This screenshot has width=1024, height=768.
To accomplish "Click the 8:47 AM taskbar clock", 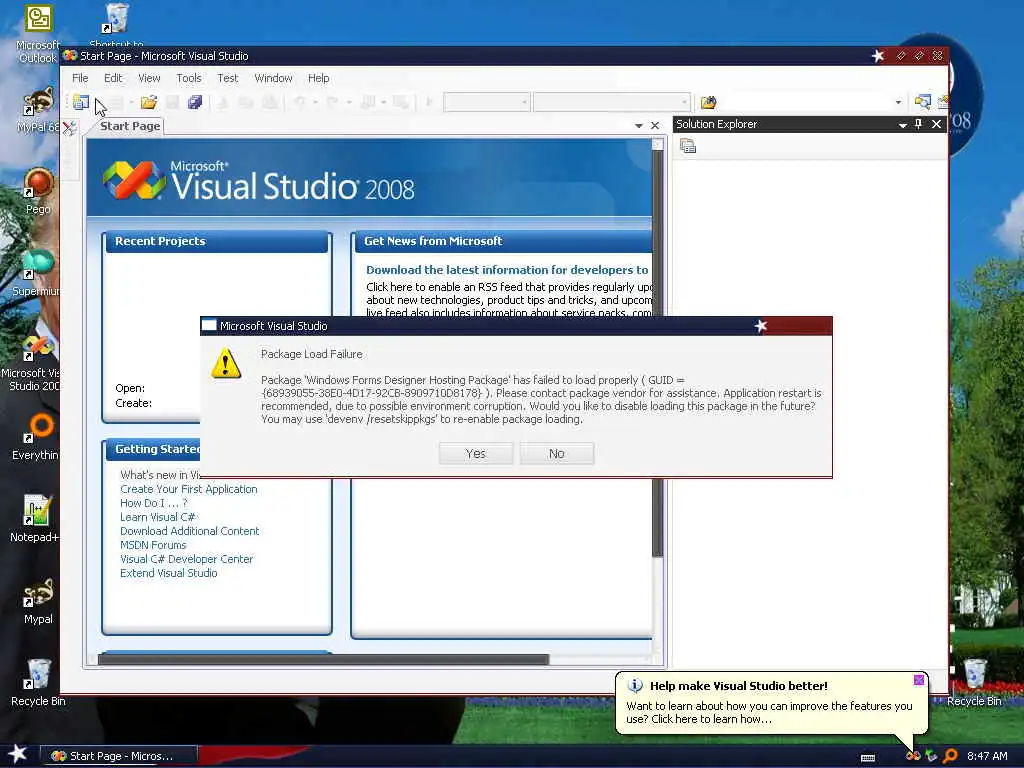I will tap(987, 756).
